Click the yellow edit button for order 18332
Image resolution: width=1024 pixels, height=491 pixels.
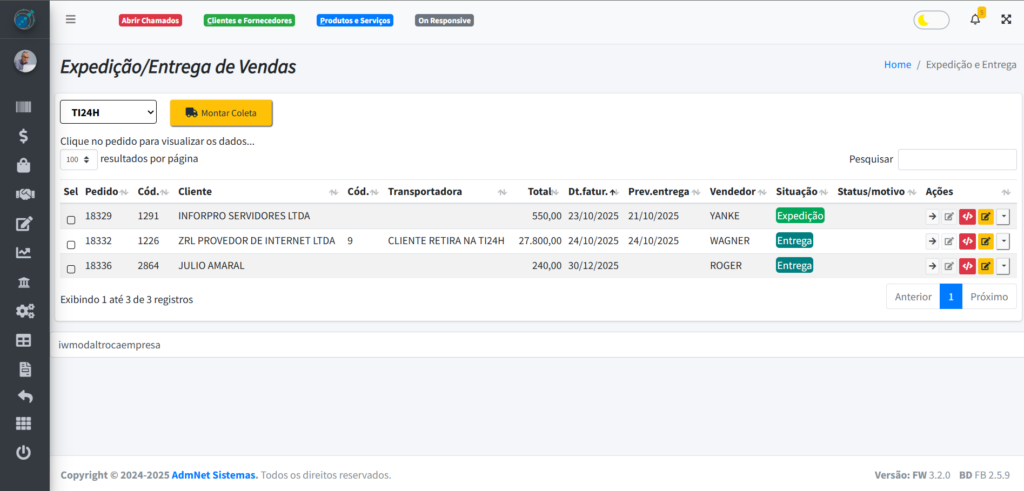985,241
